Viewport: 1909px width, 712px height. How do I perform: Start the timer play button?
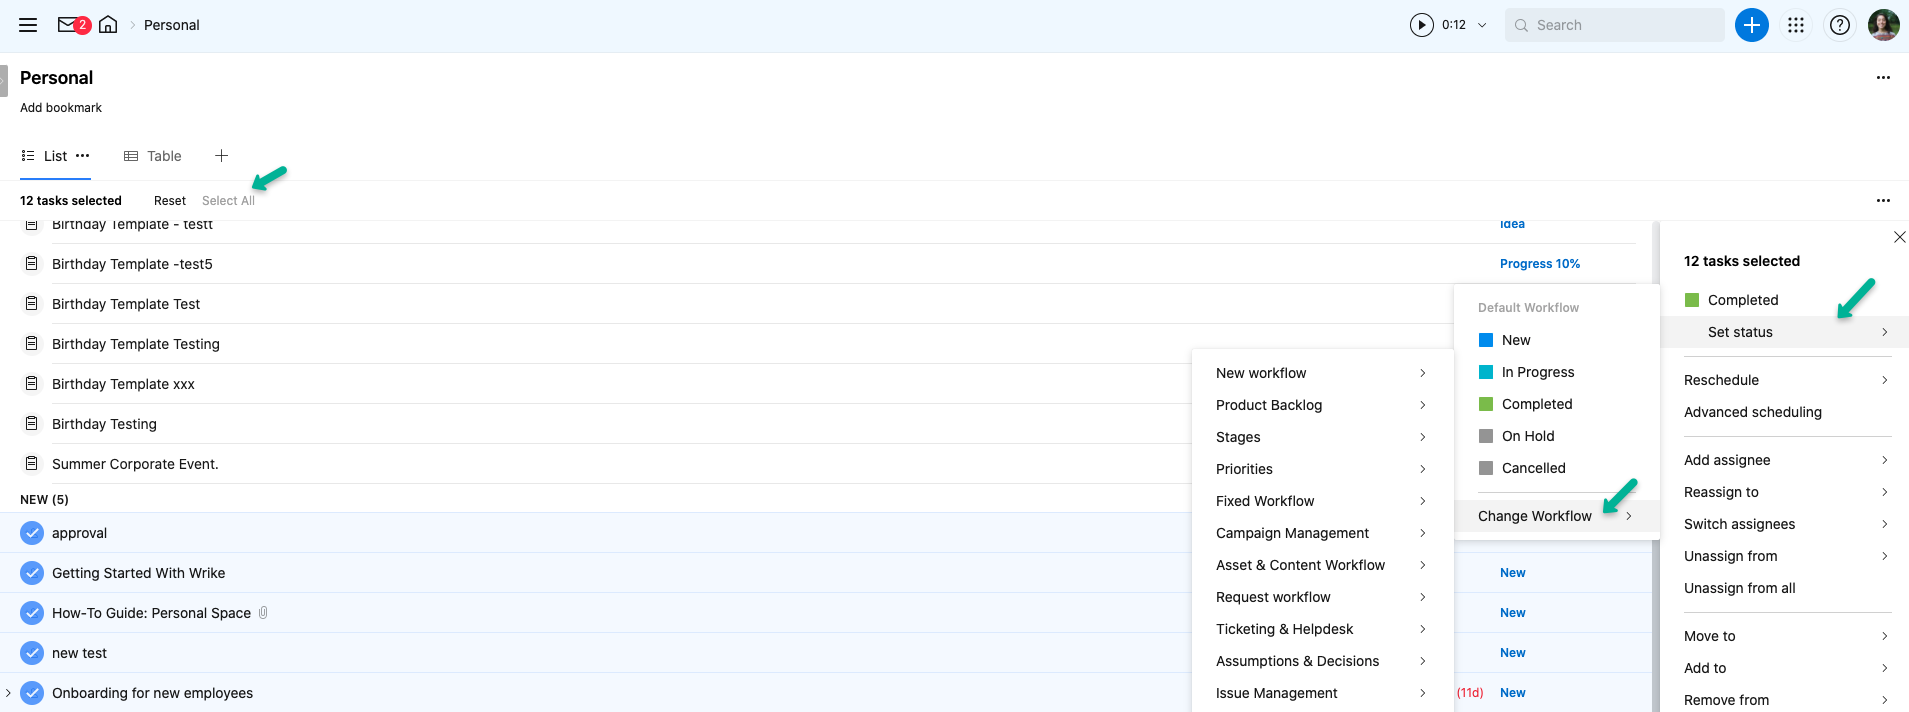click(1421, 25)
